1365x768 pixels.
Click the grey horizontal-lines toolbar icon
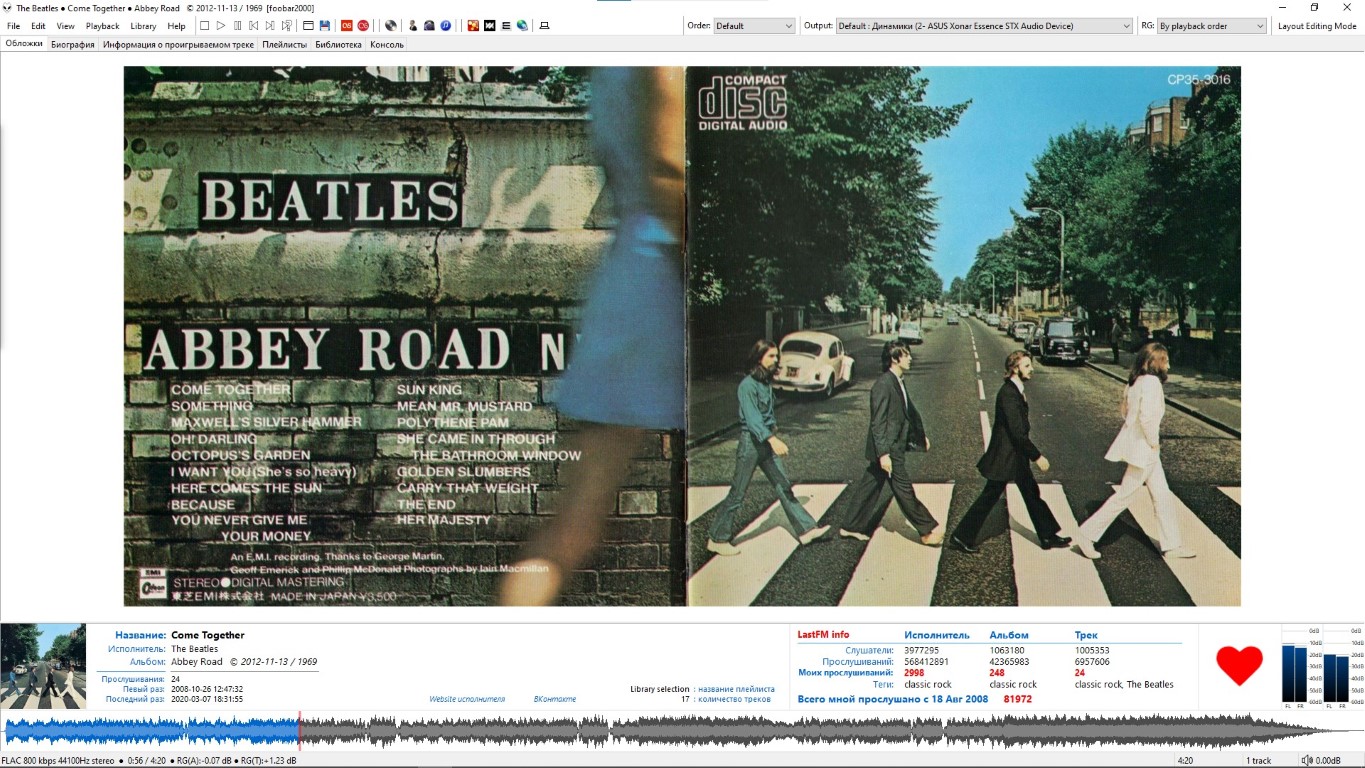tap(506, 26)
